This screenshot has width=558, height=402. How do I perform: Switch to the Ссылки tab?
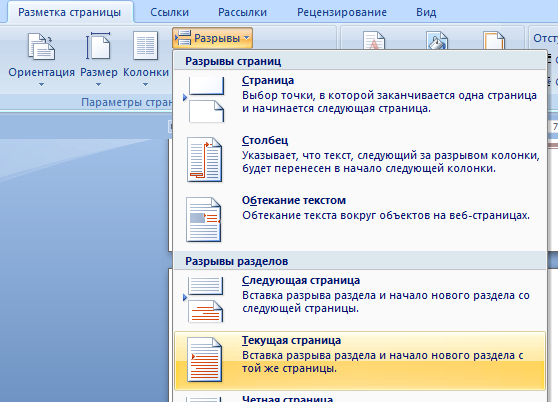point(169,12)
